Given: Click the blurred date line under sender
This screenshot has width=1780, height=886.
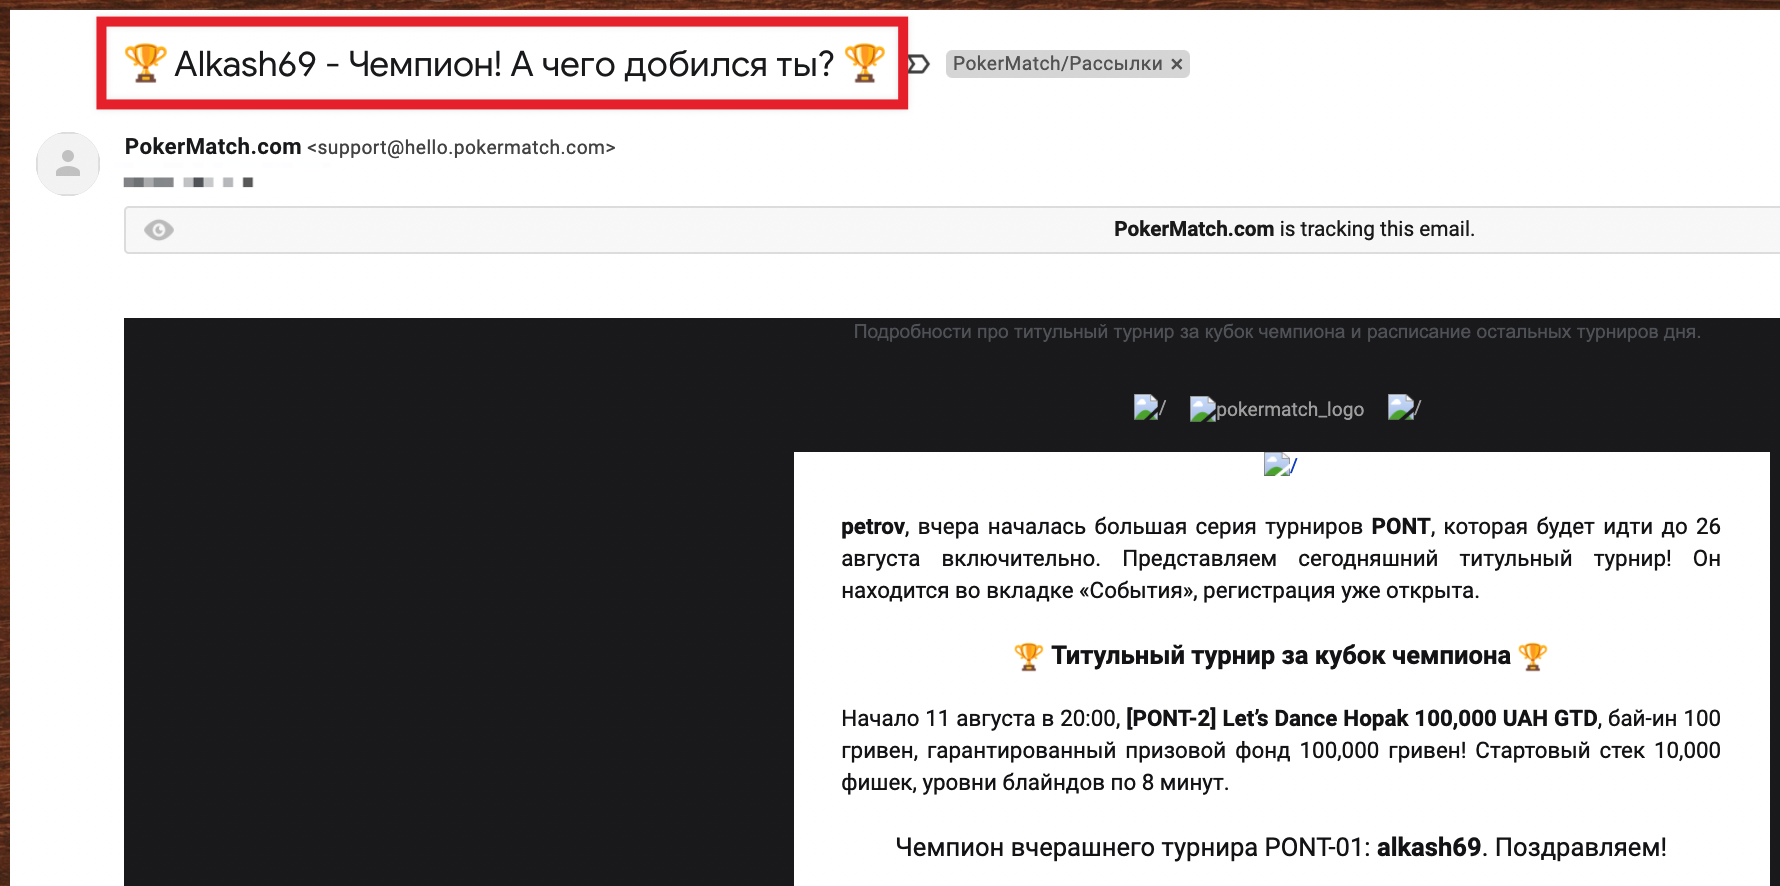Looking at the screenshot, I should click(188, 182).
